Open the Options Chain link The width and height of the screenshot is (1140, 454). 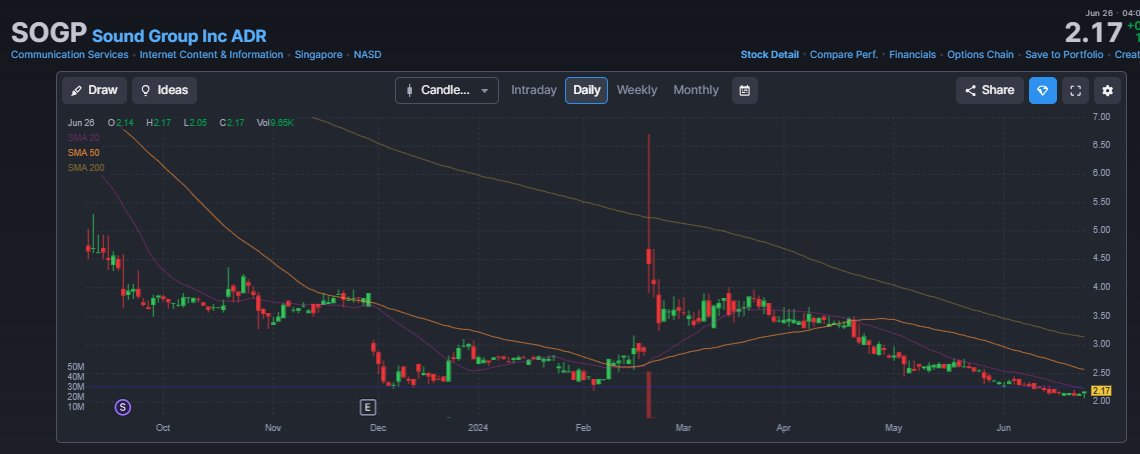coord(980,55)
